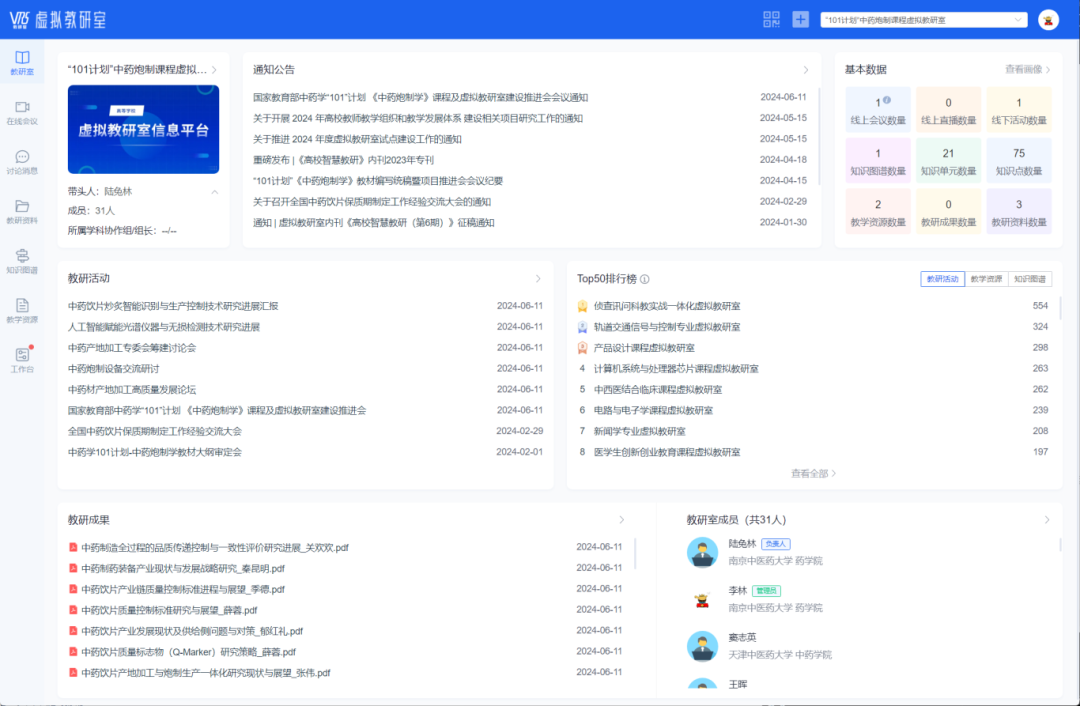This screenshot has height=706, width=1080.
Task: Switch to 知识图谱 ranking tab
Action: tap(1029, 279)
